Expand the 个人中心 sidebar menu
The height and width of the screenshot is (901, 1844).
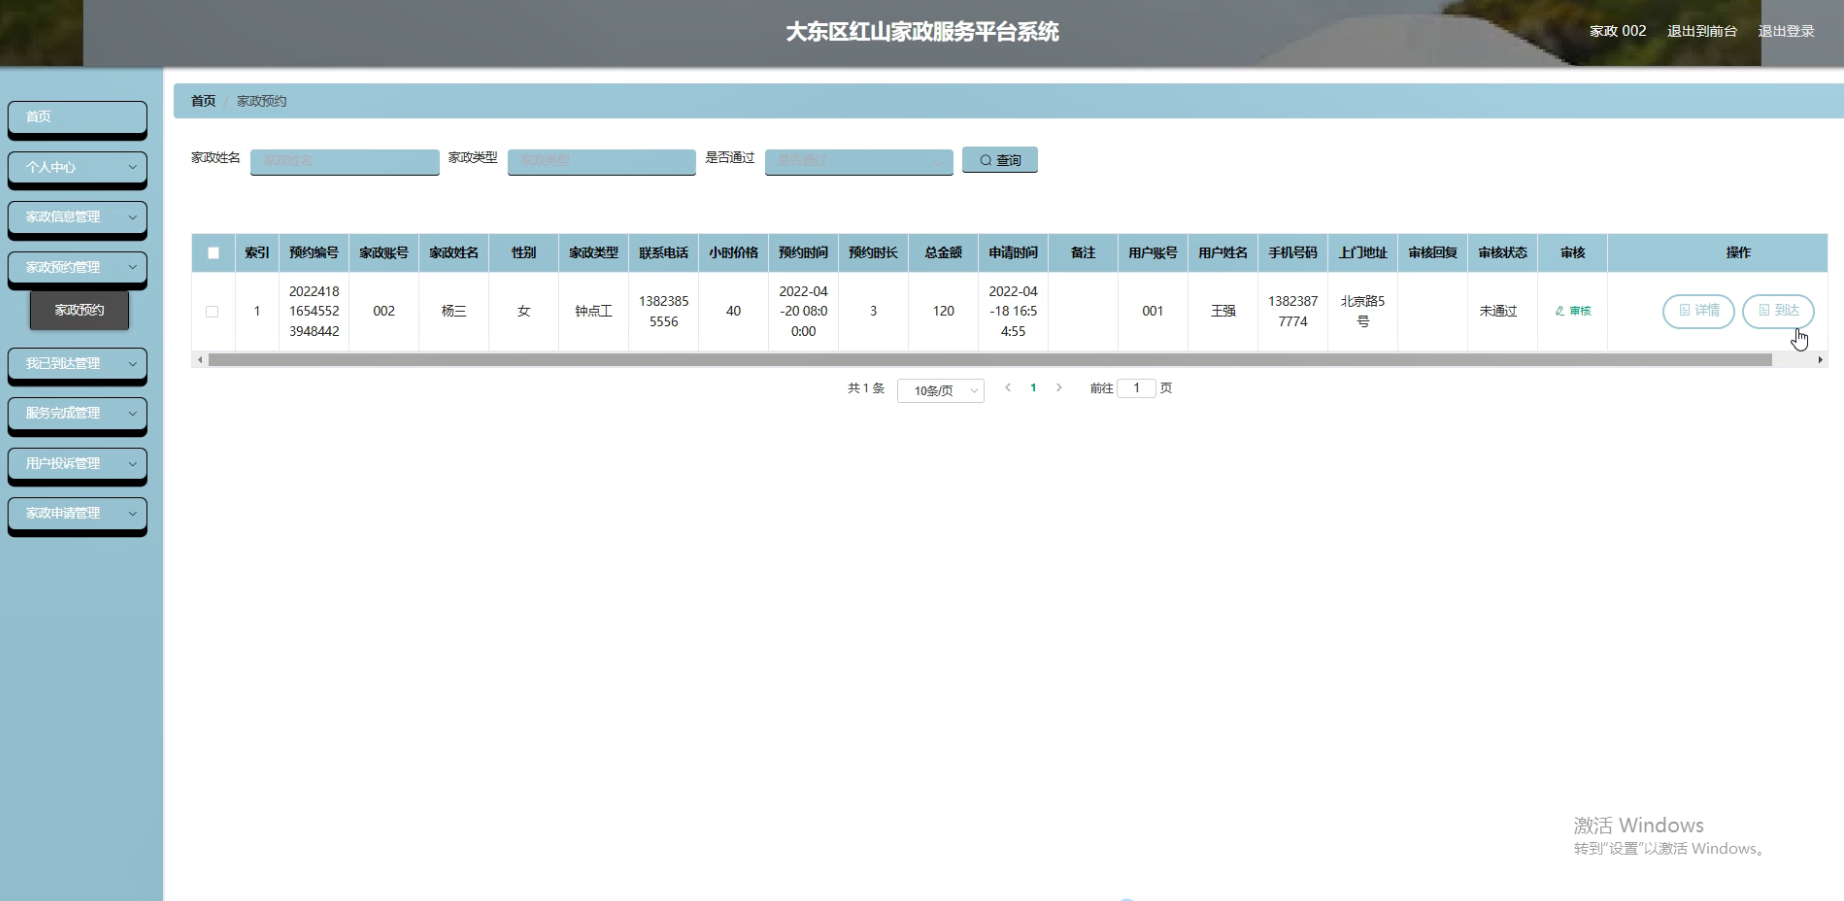point(77,167)
